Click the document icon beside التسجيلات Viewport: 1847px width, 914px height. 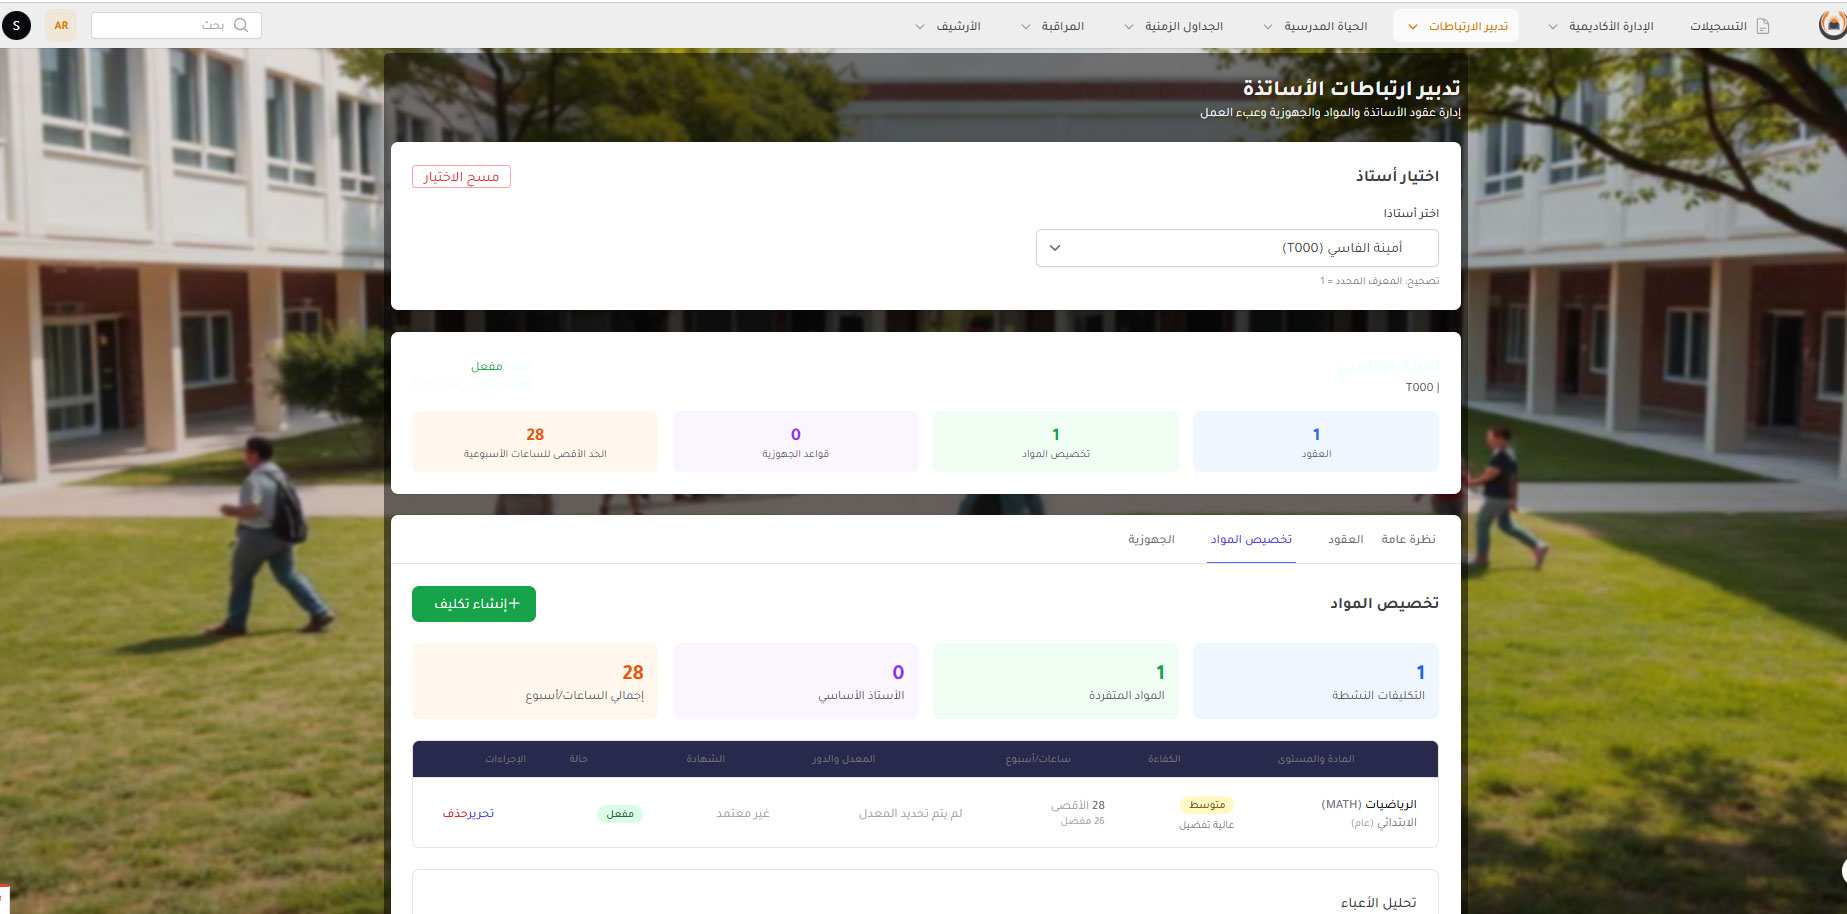[1763, 26]
